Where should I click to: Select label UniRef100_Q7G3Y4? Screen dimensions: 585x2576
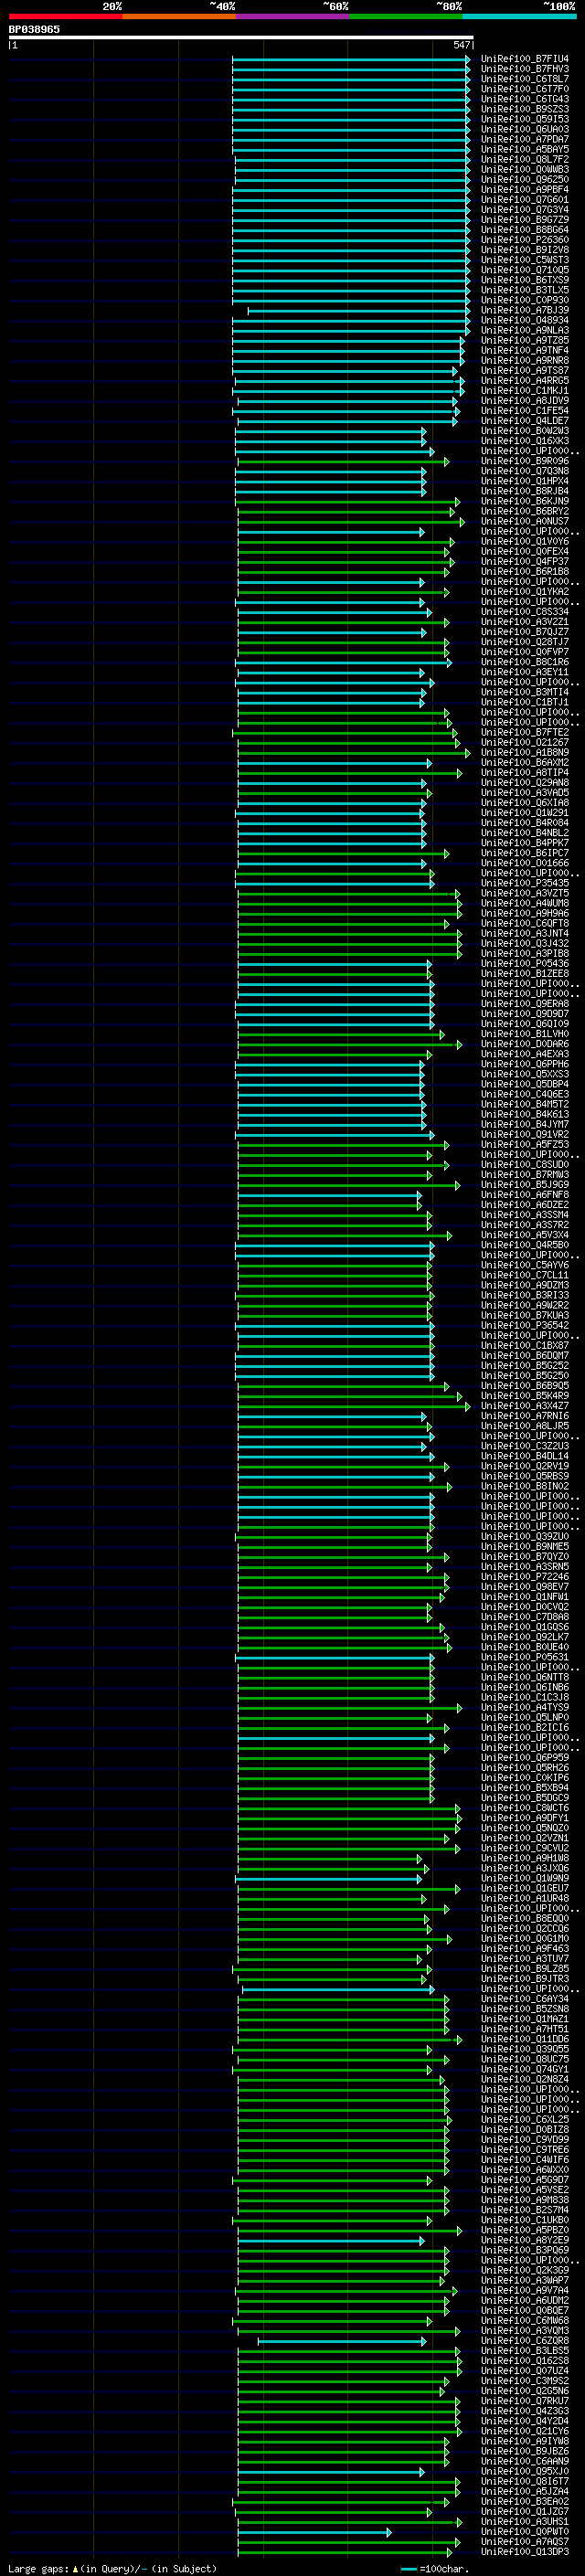click(524, 210)
